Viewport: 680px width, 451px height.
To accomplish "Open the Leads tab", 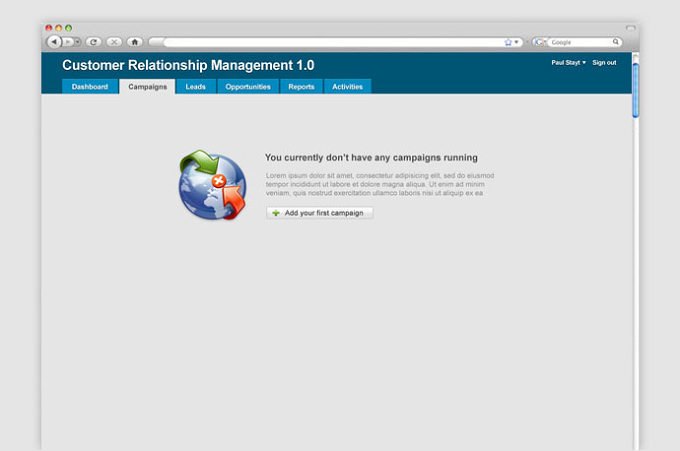I will pos(196,86).
